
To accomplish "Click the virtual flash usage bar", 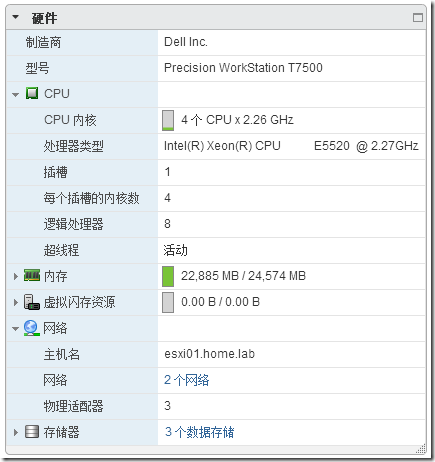I will click(x=168, y=302).
